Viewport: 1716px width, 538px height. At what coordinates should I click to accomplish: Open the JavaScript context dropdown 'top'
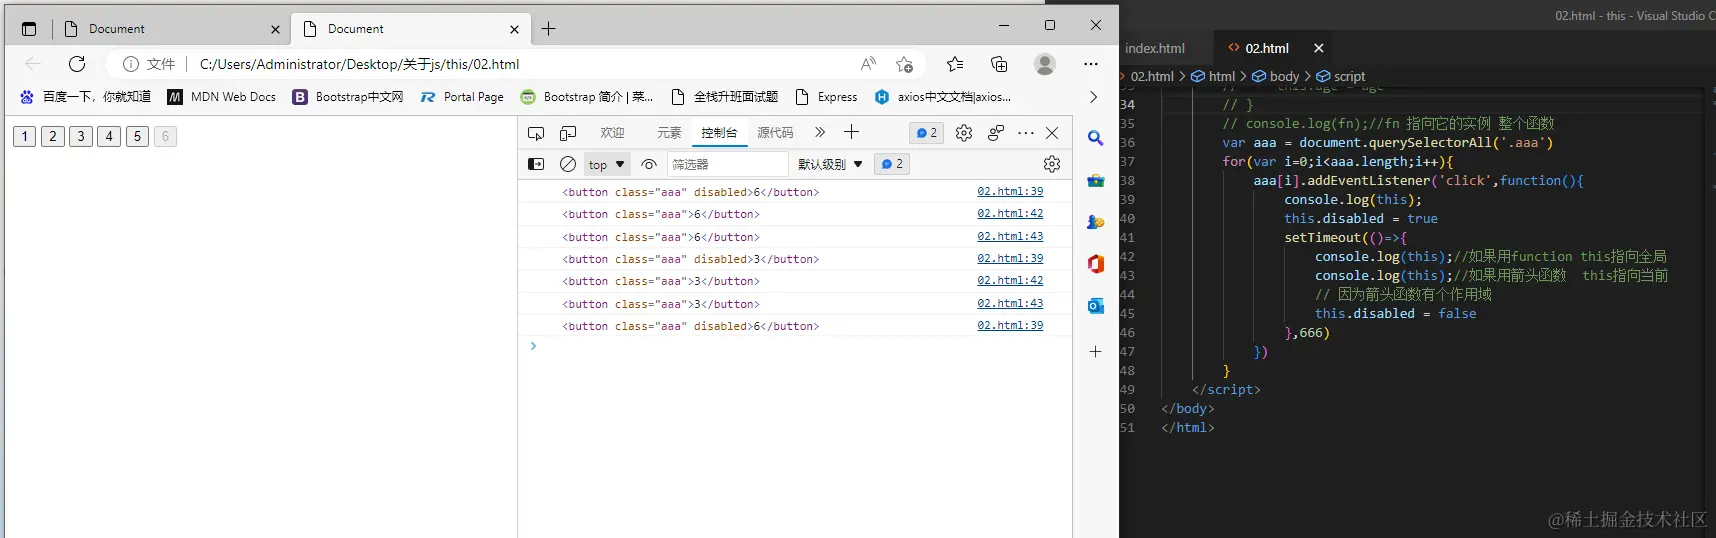[606, 164]
